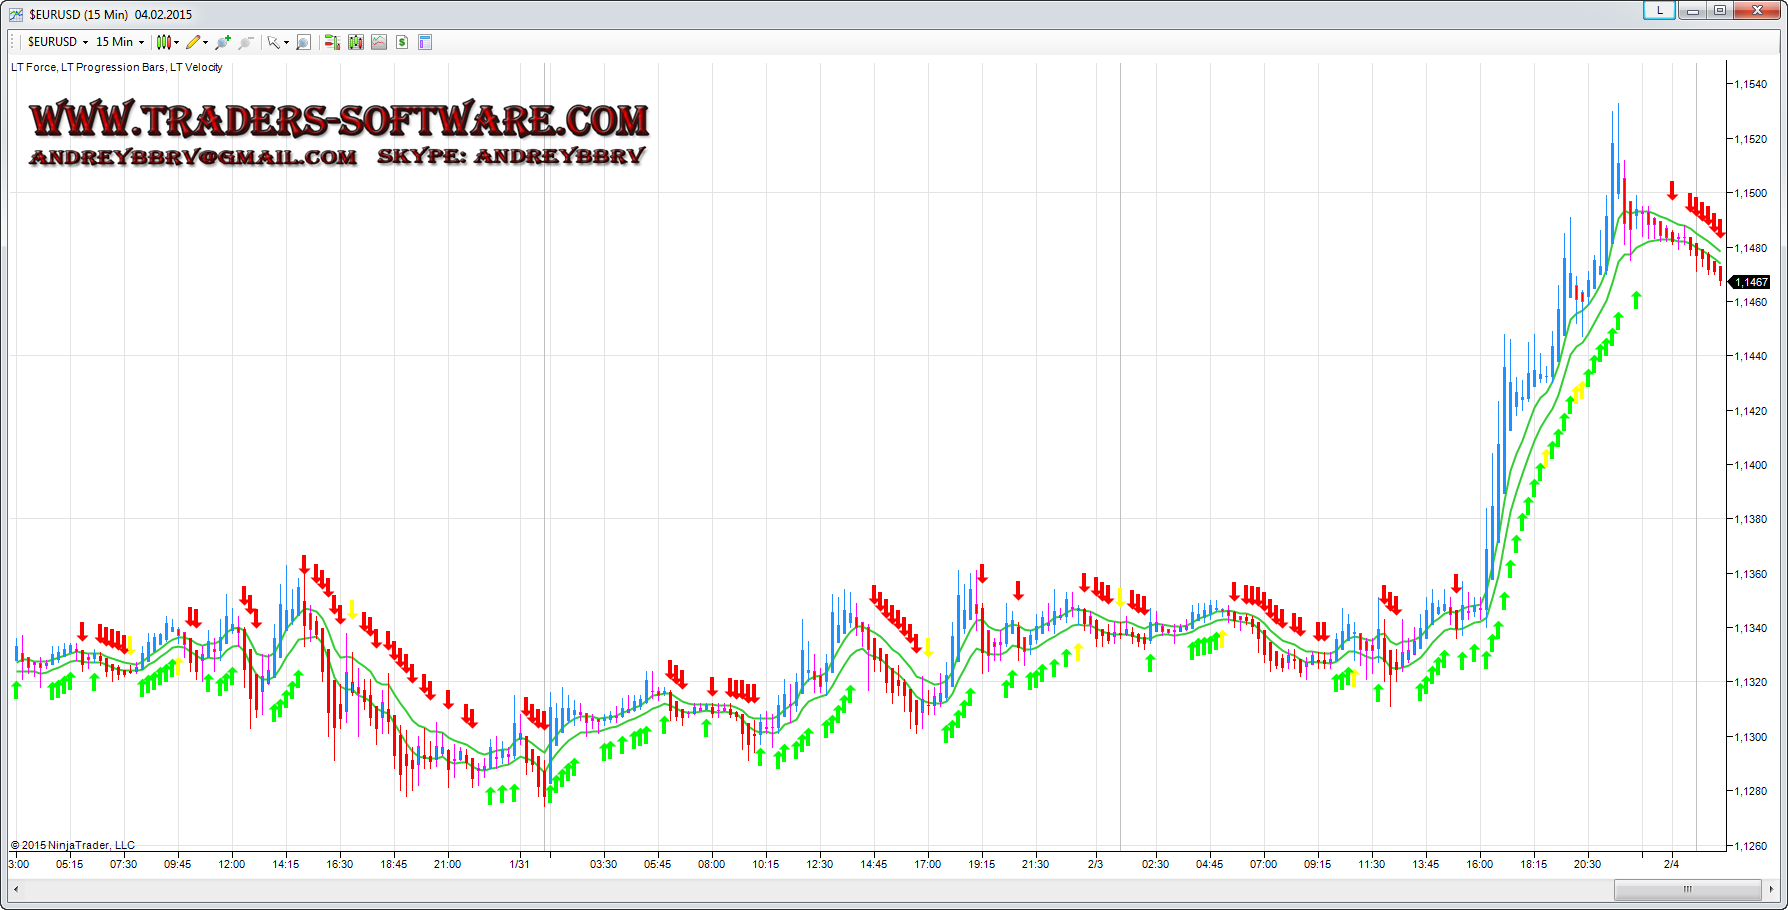Toggle the Chart Trader panel icon
The image size is (1788, 910).
coord(332,42)
